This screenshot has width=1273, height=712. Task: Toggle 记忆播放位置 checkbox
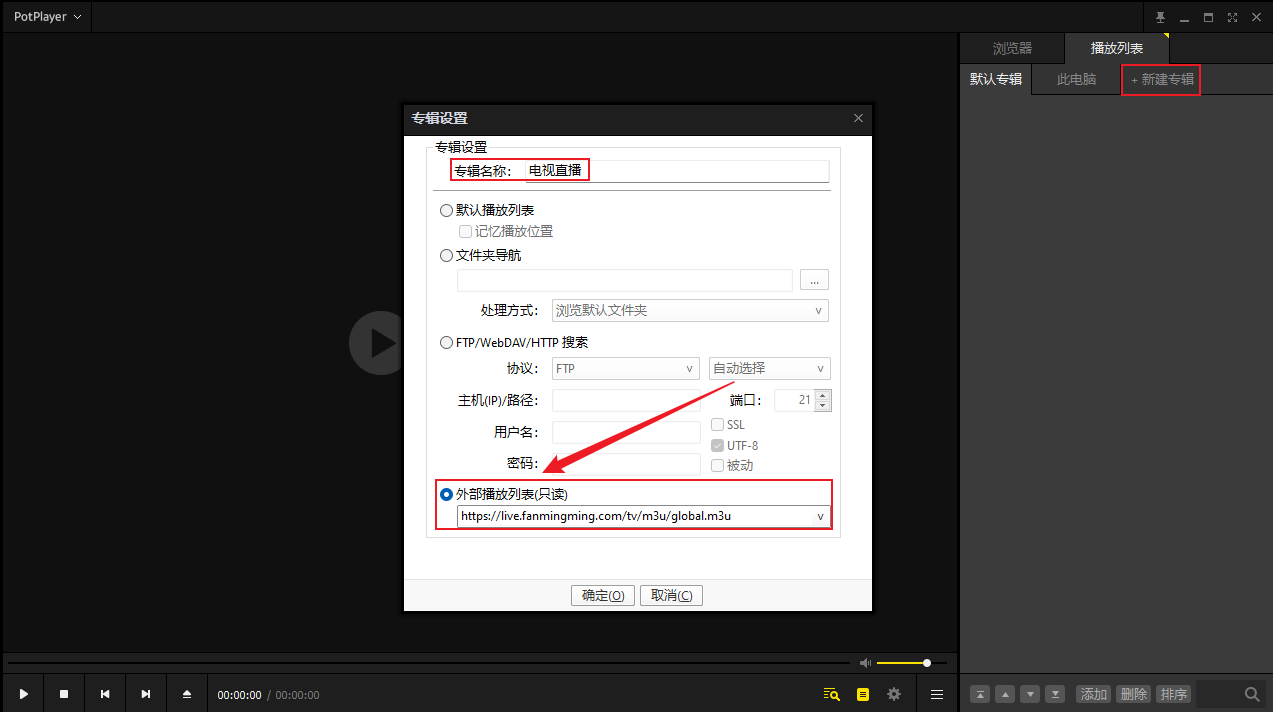506,231
